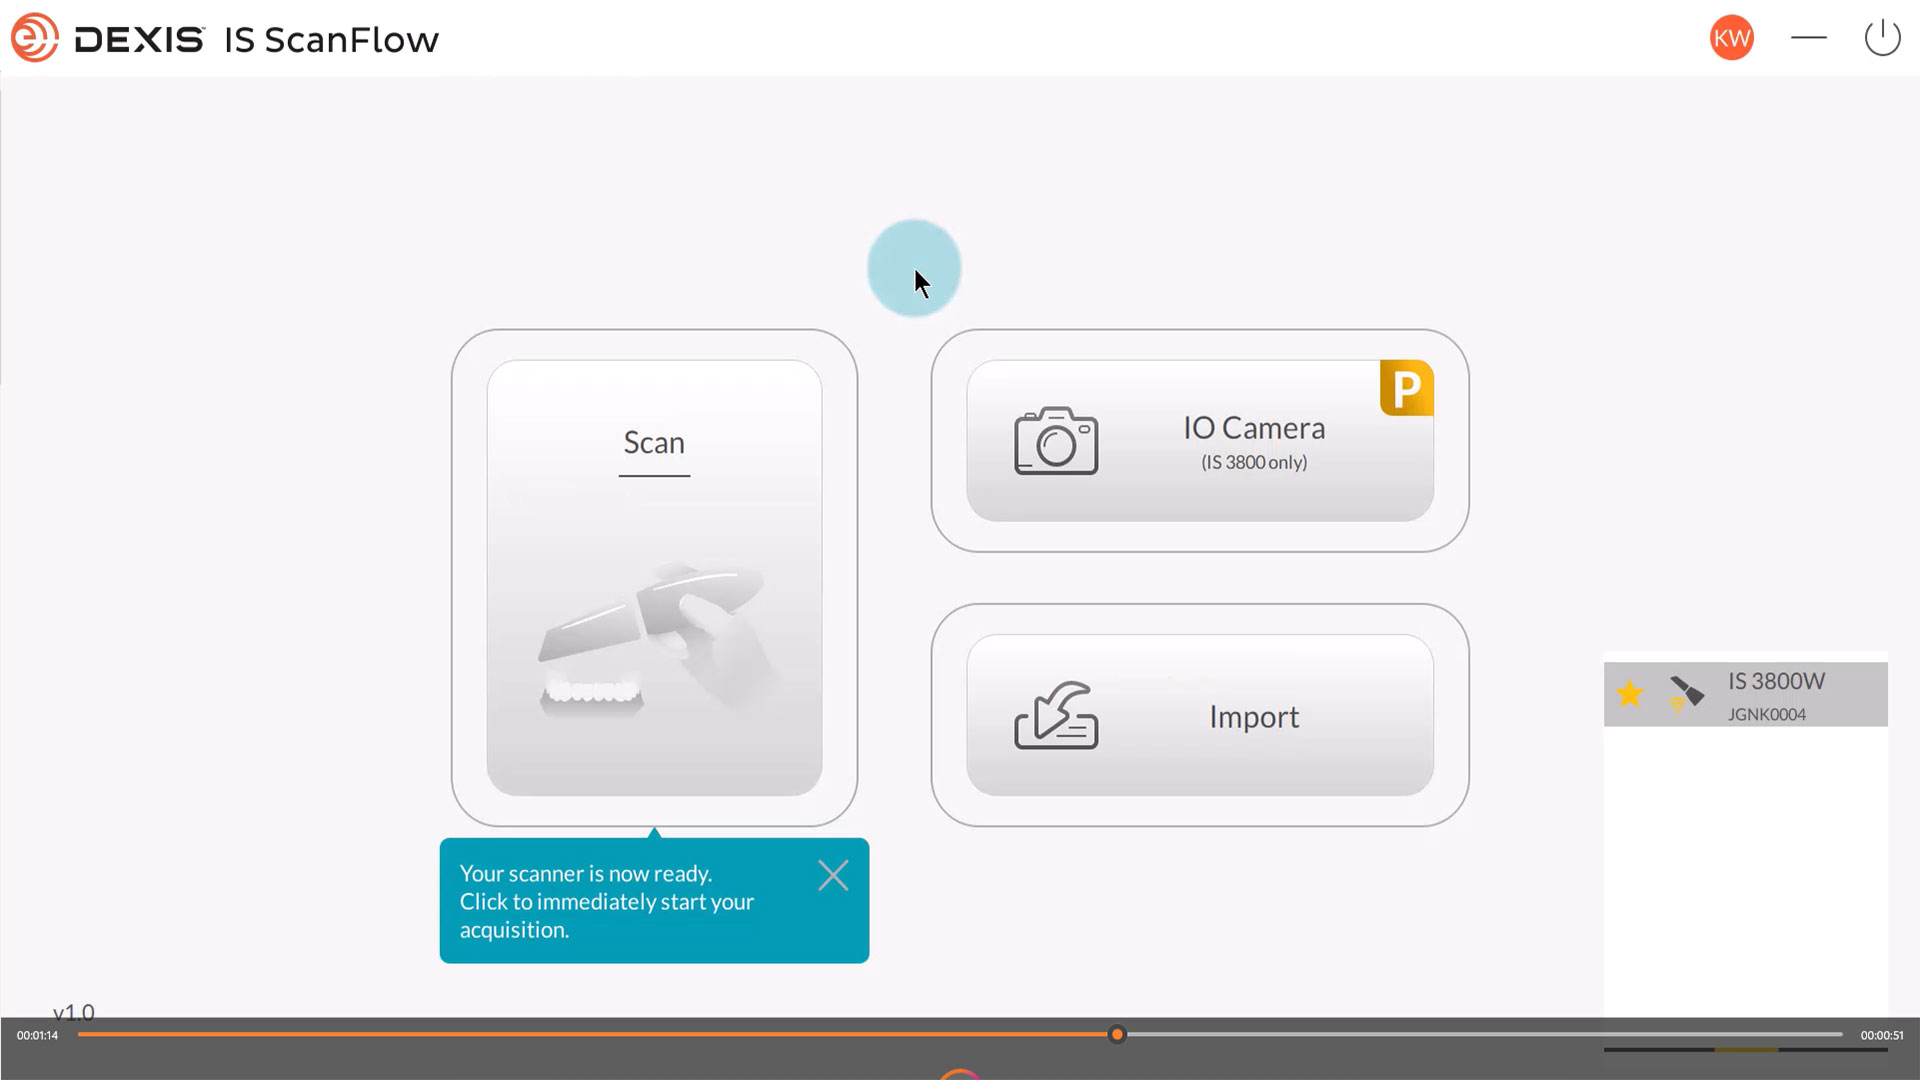Click the "(IS 3800 only)" subtitle
Viewport: 1920px width, 1080px height.
pos(1254,462)
